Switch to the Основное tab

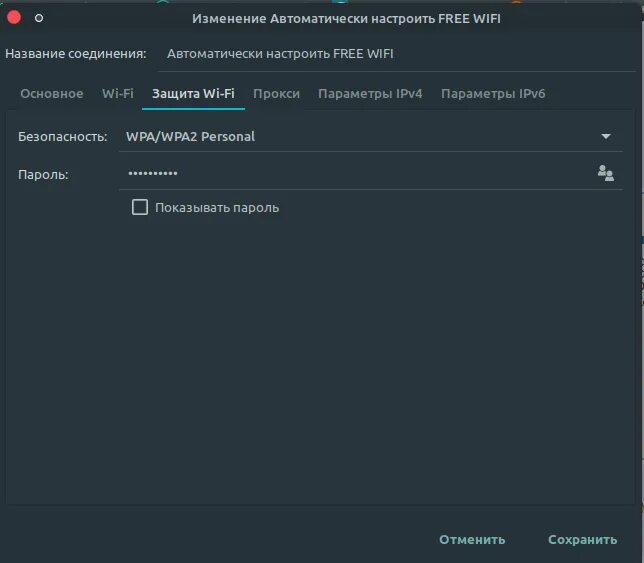(52, 94)
